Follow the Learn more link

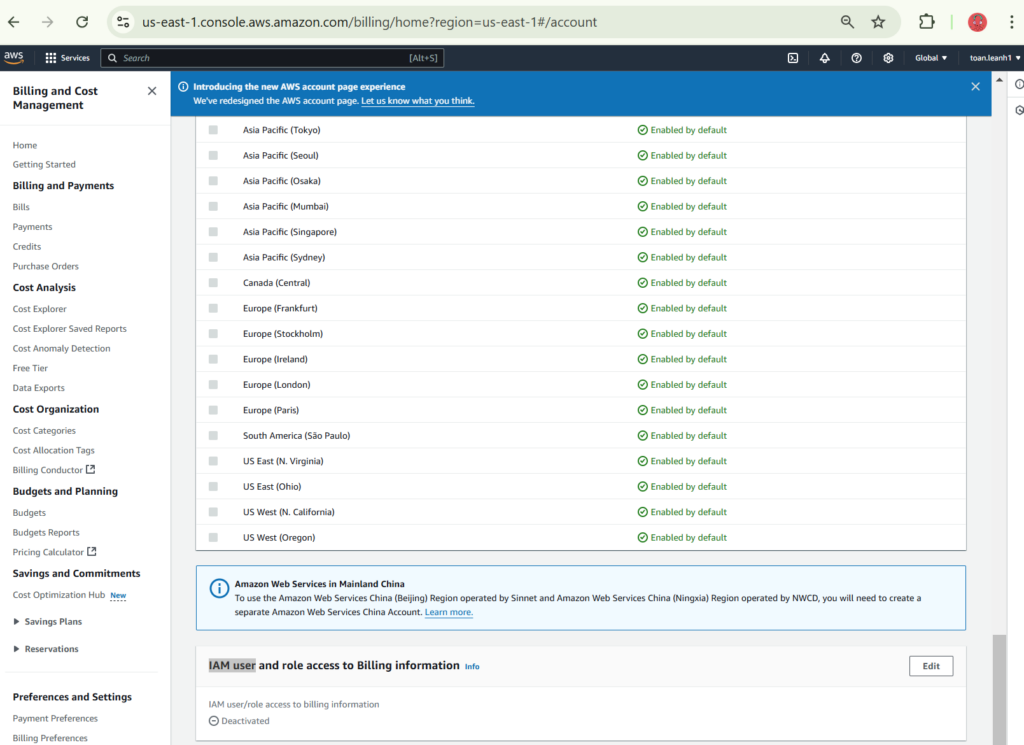[448, 612]
